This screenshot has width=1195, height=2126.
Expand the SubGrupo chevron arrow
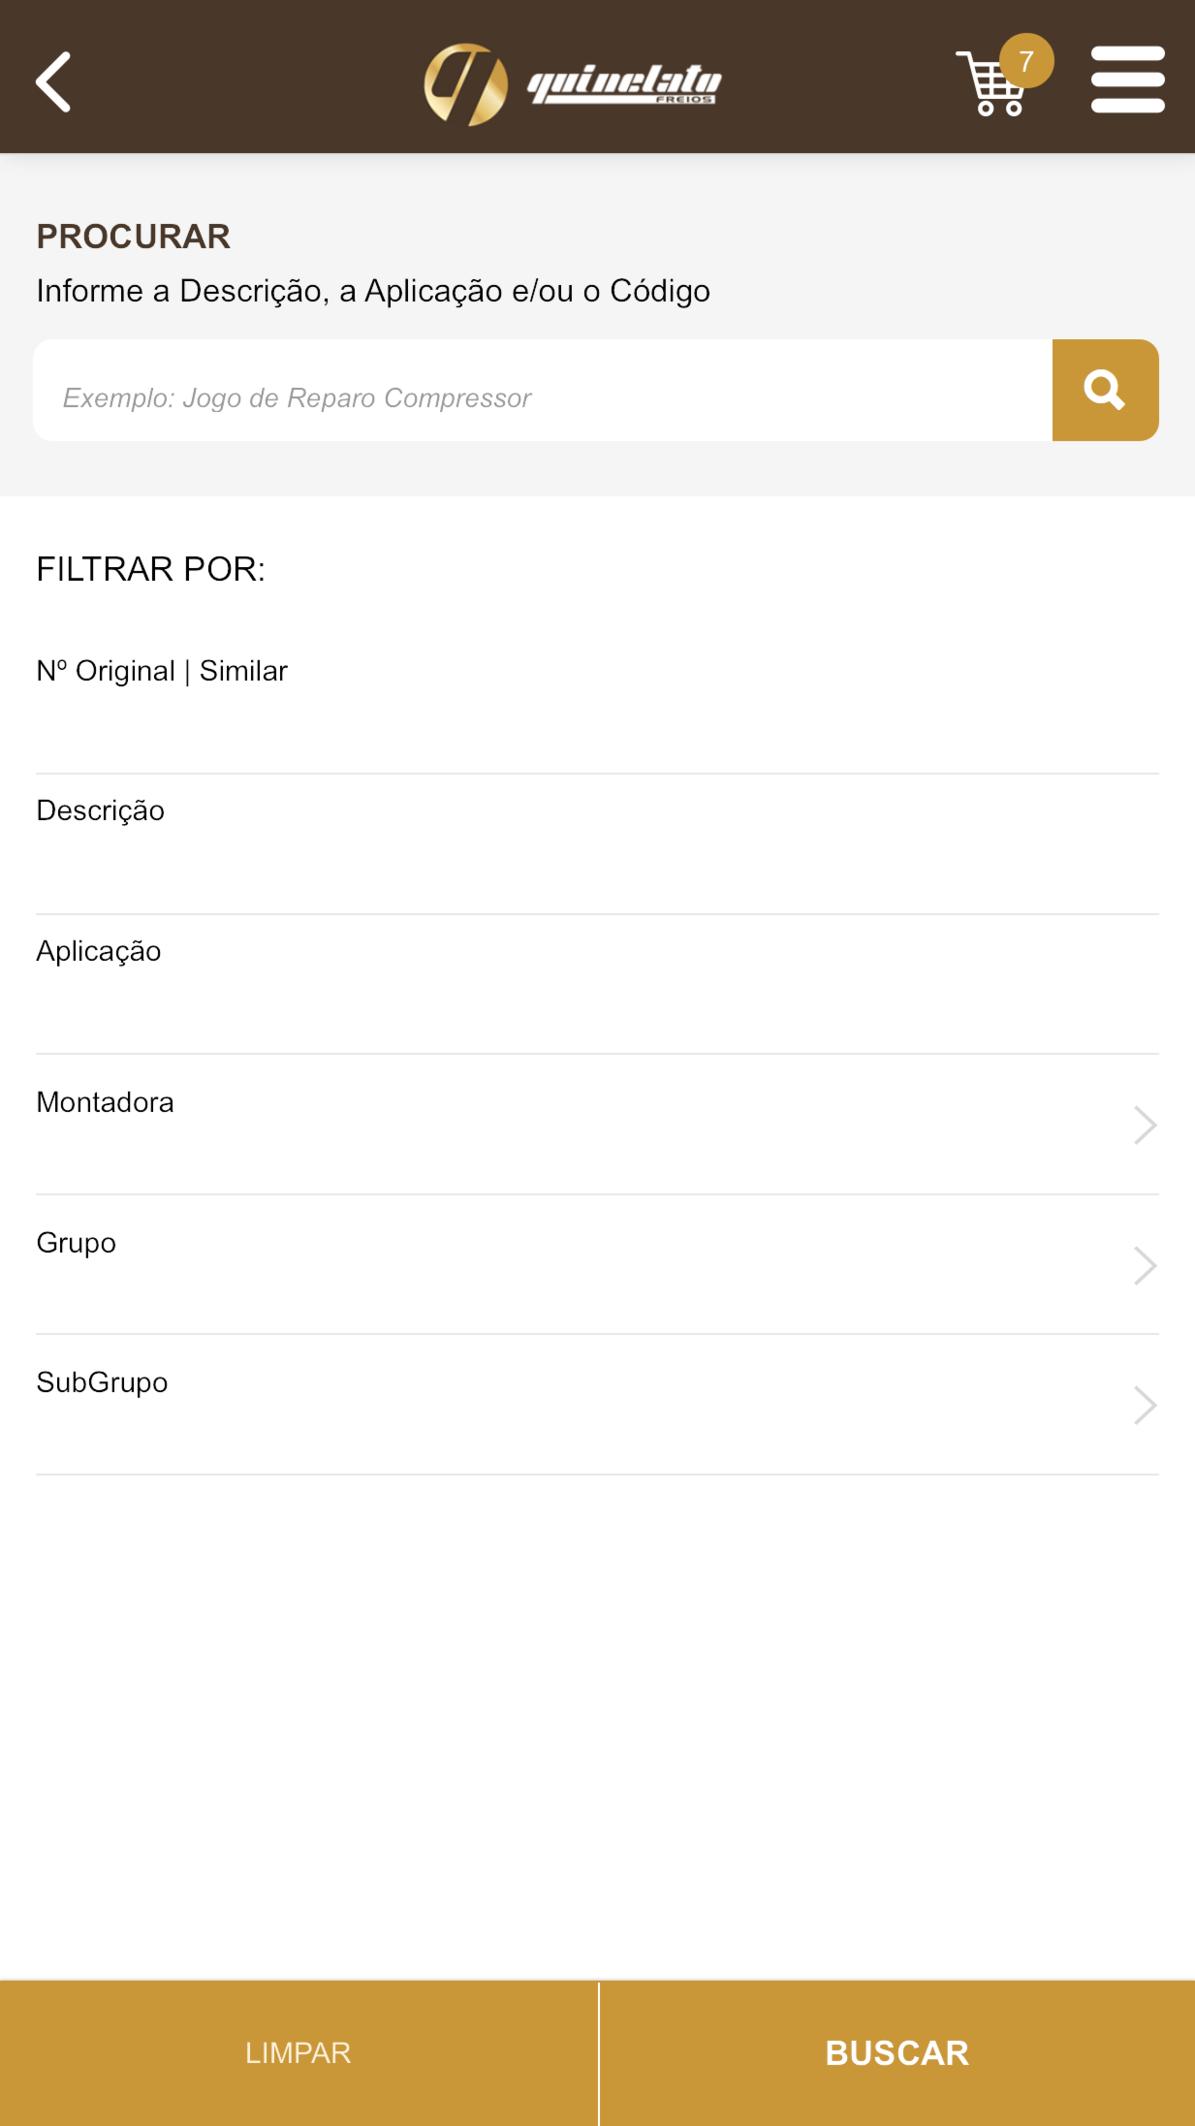point(1145,1405)
